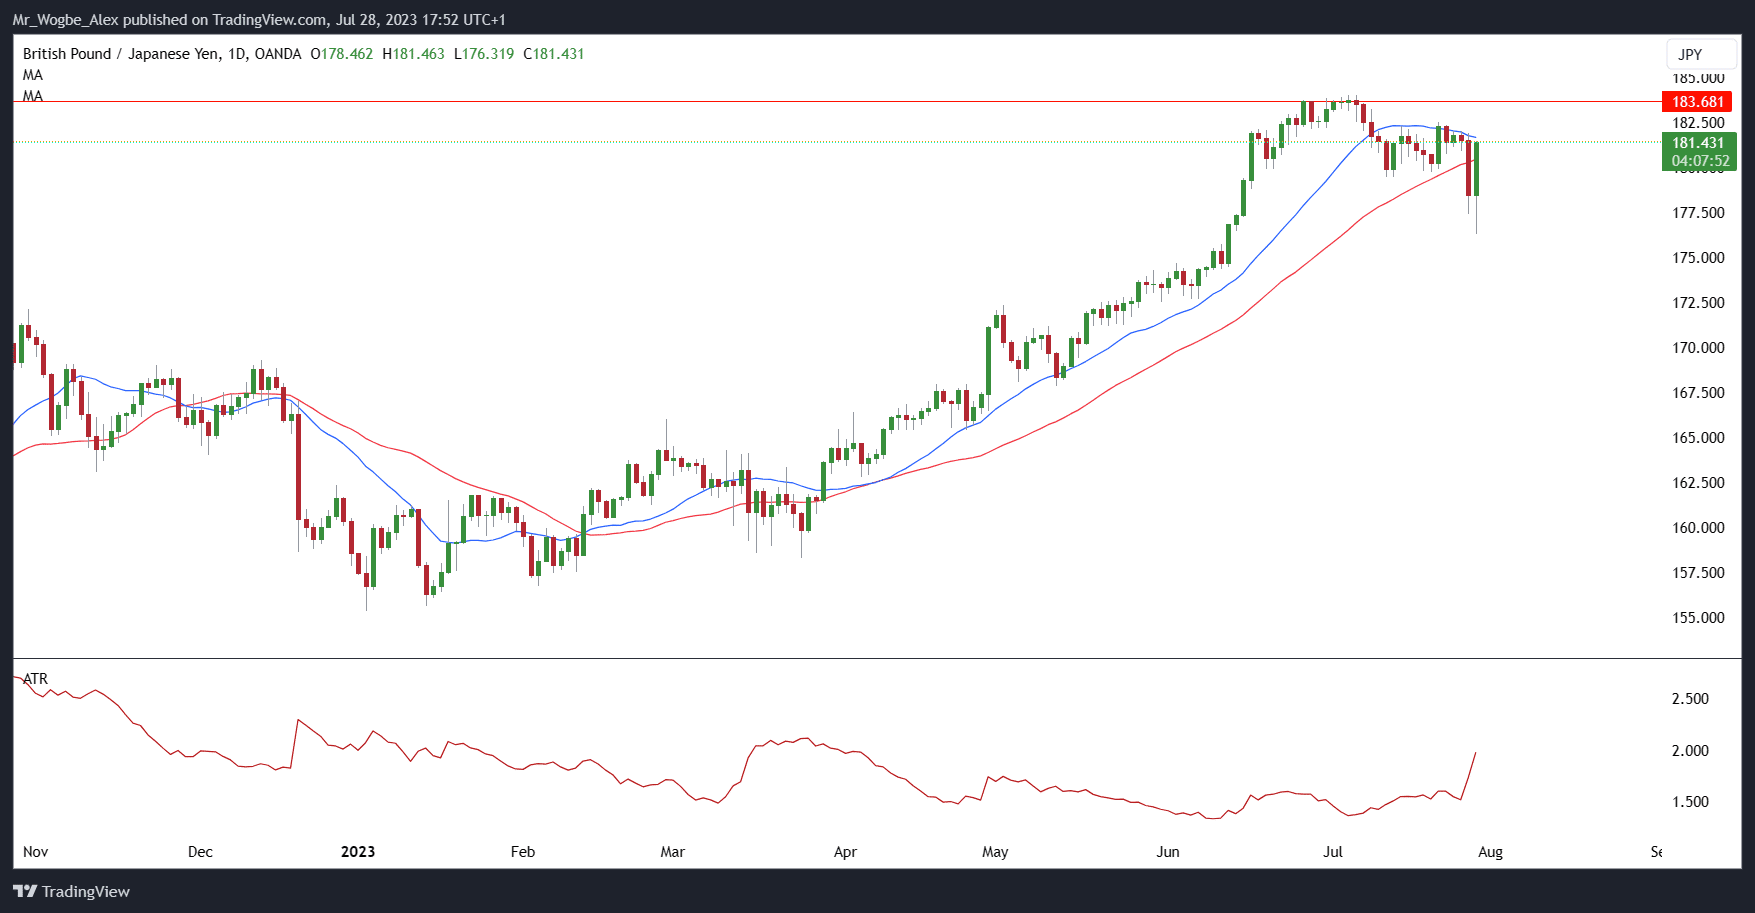Click the countdown timer 04:07:52
Screen dimensions: 1755x913
(1700, 161)
